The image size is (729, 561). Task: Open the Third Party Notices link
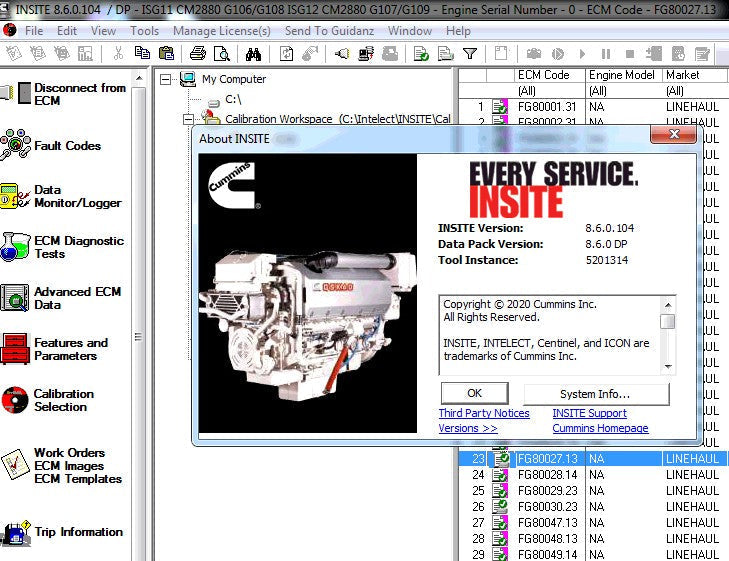pos(484,413)
